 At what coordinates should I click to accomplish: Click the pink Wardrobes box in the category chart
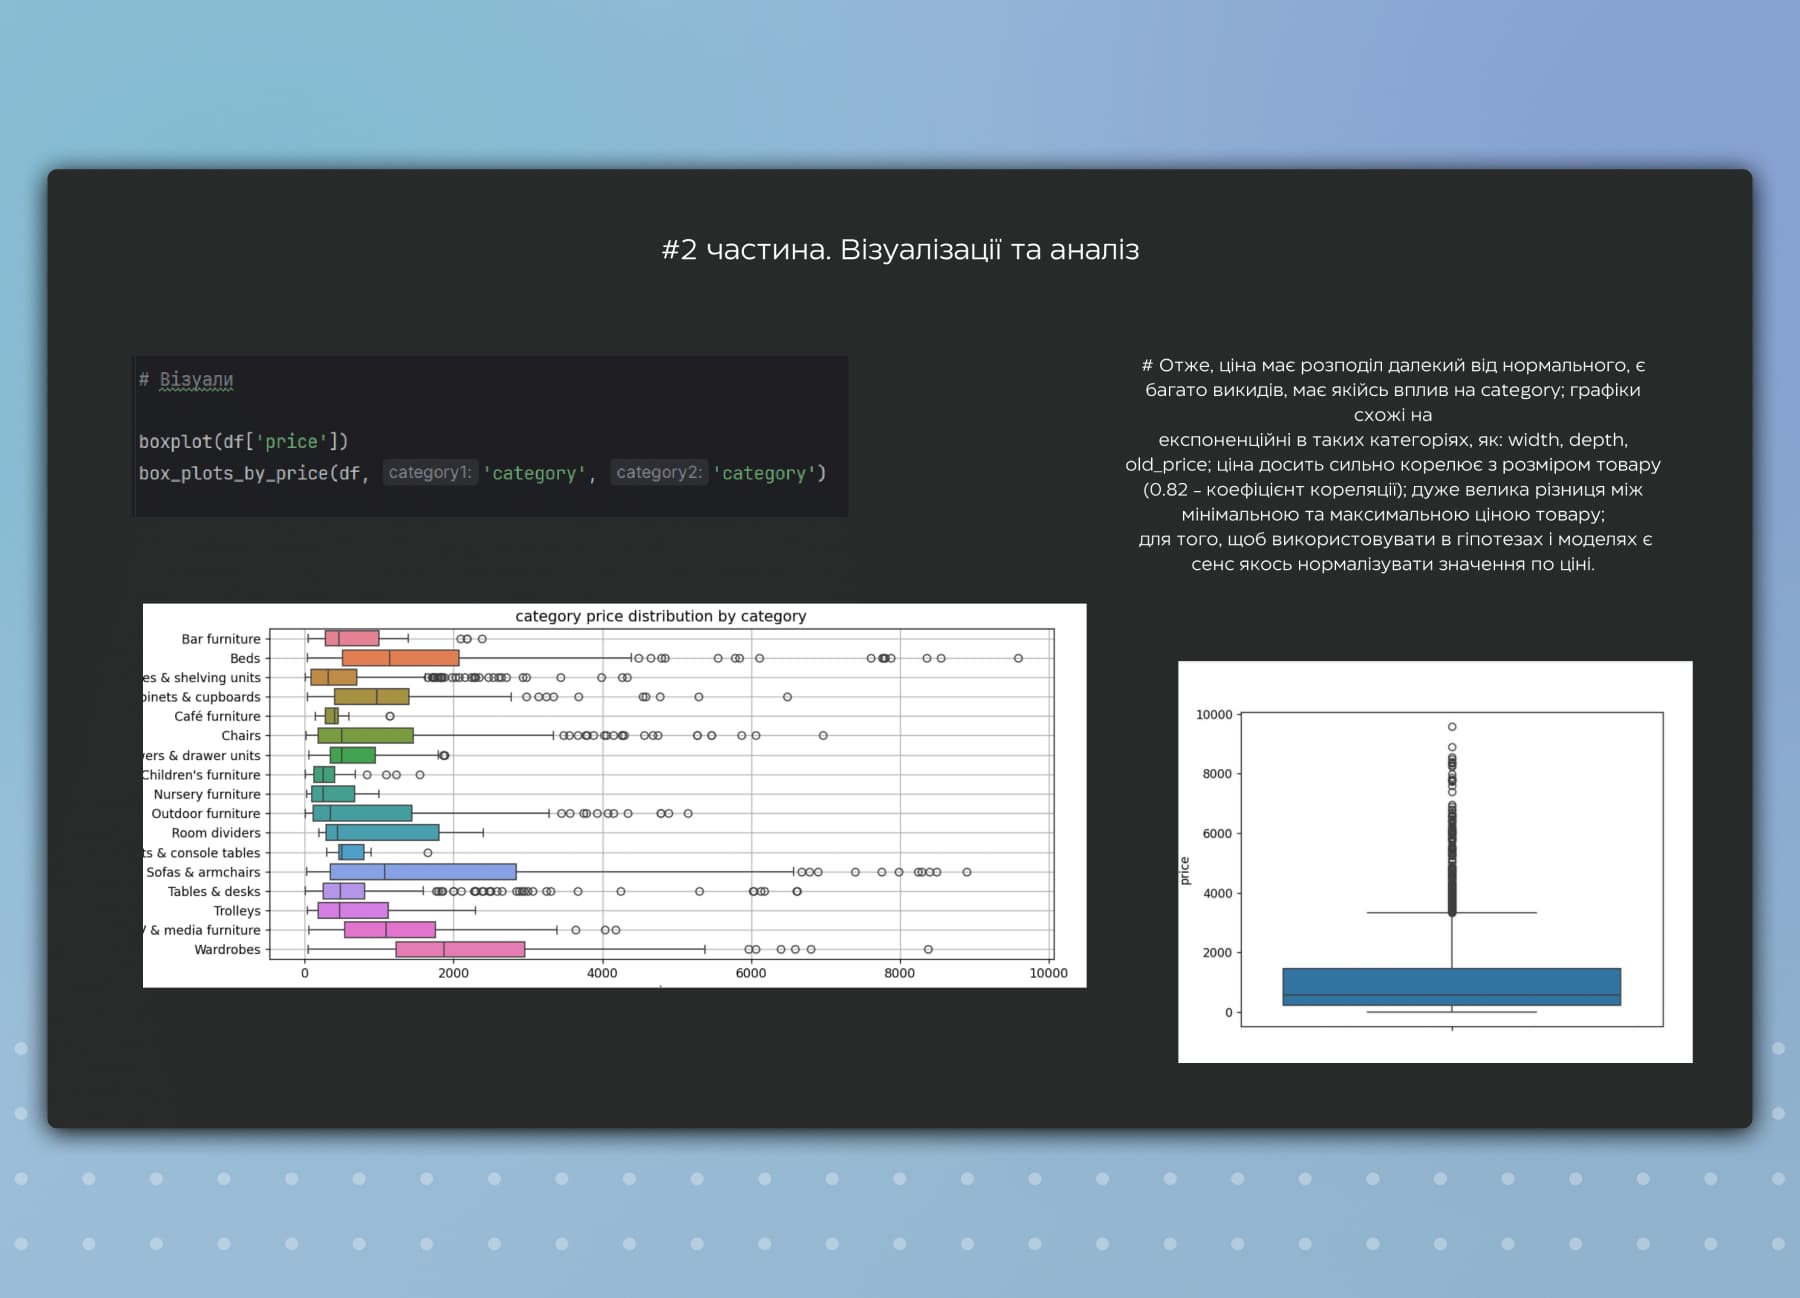click(x=460, y=949)
